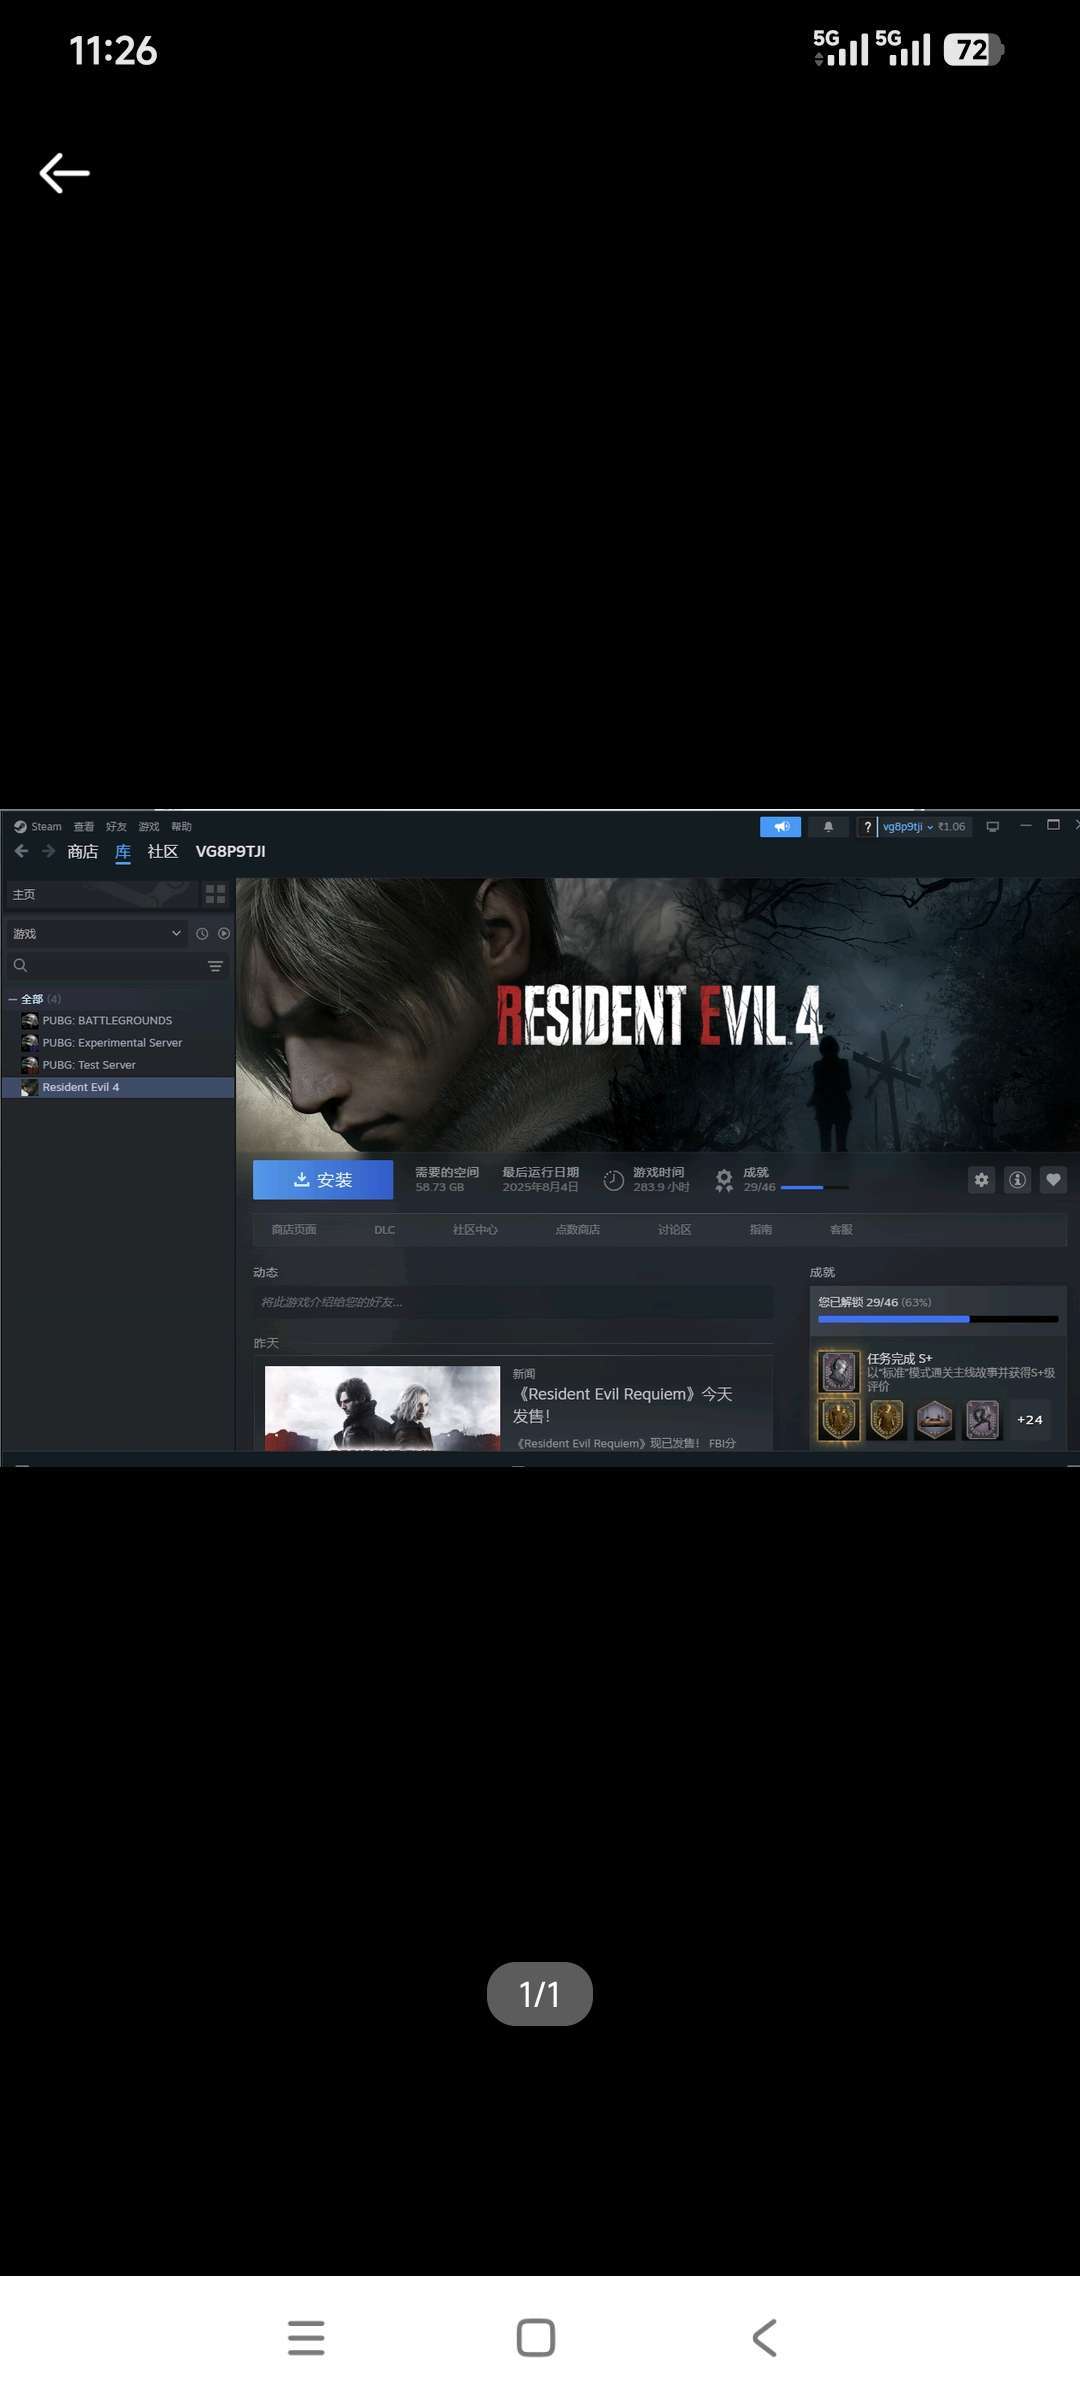Screen dimensions: 1080x2400
Task: Open the vg8p9tji account dropdown
Action: 908,827
